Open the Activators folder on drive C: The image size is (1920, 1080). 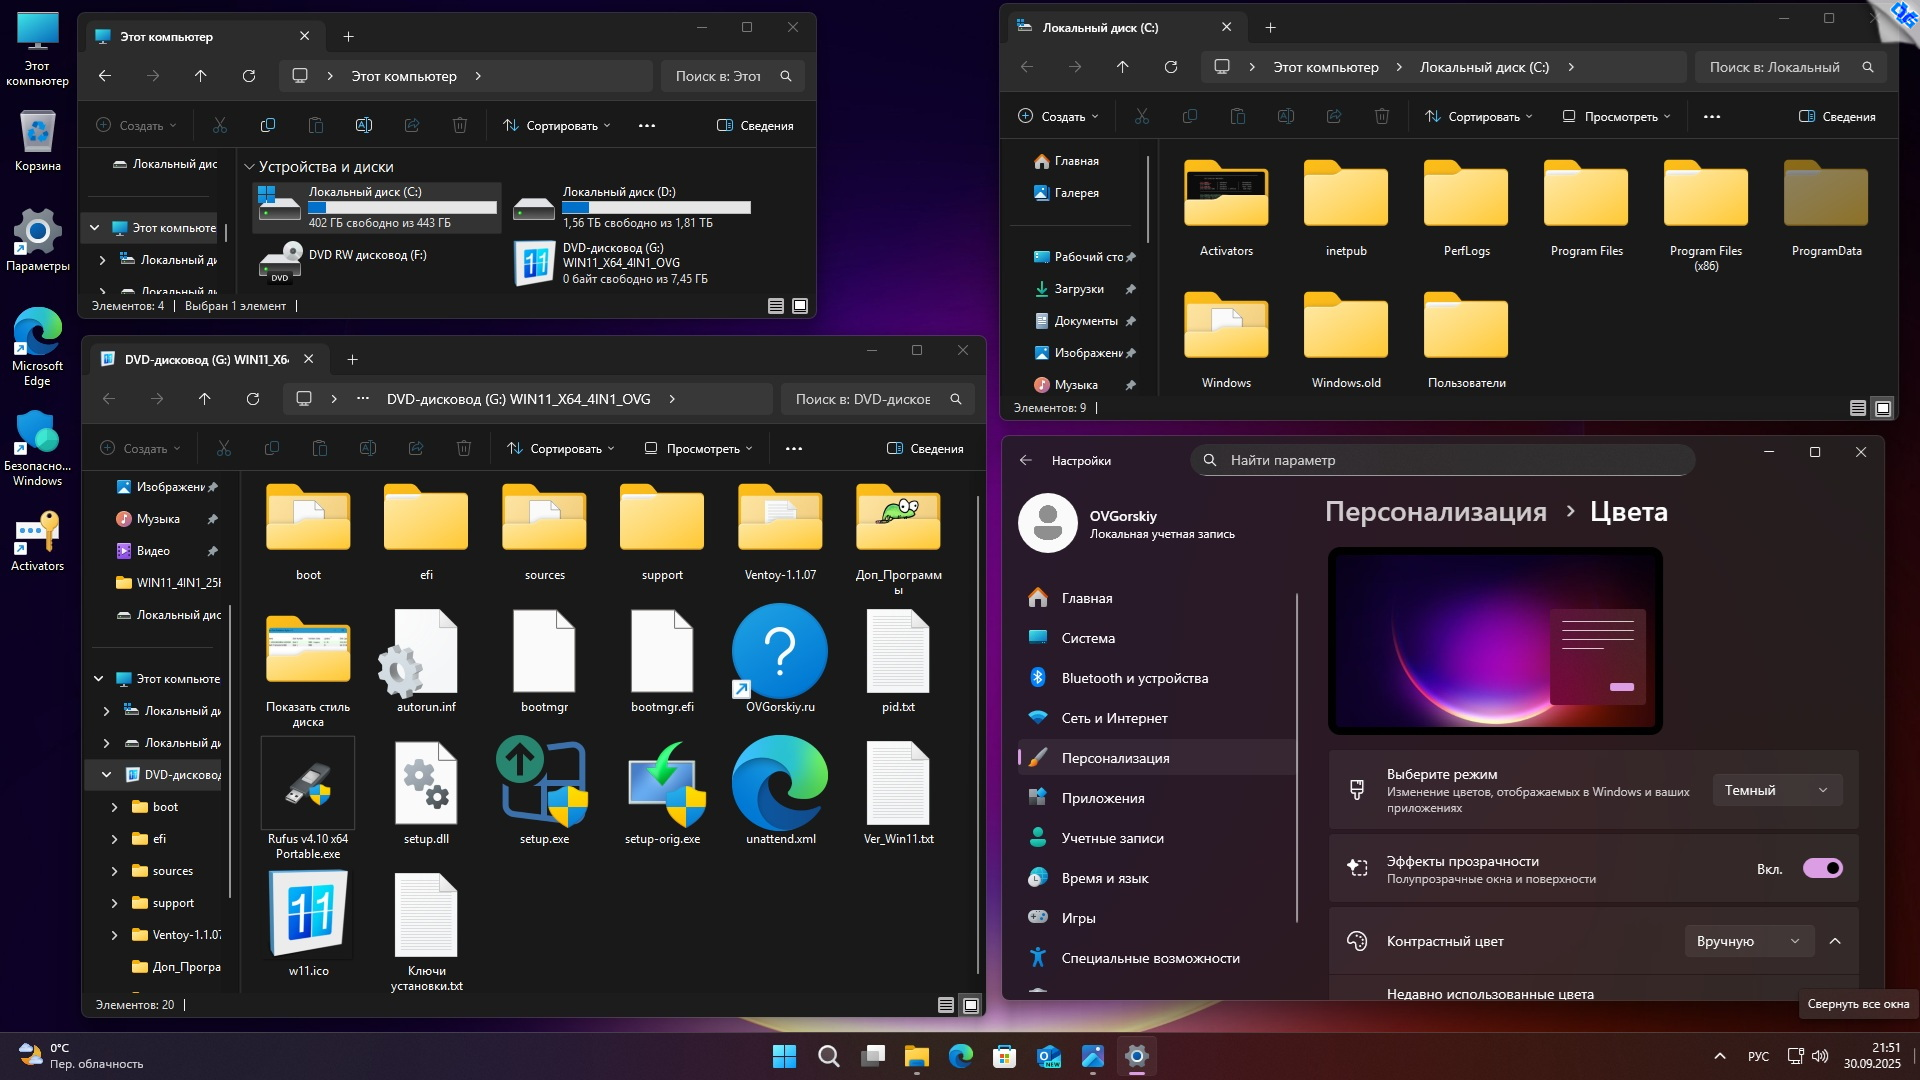pos(1226,198)
